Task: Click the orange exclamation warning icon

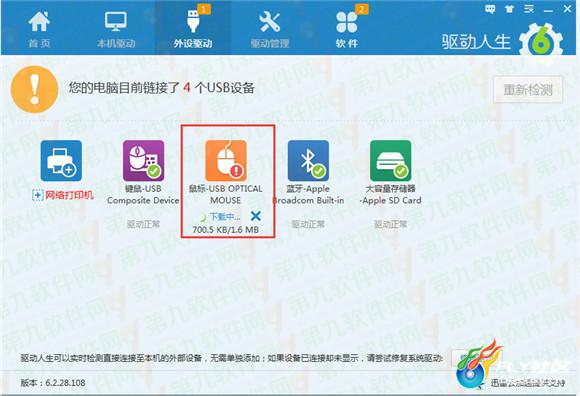Action: [x=34, y=89]
